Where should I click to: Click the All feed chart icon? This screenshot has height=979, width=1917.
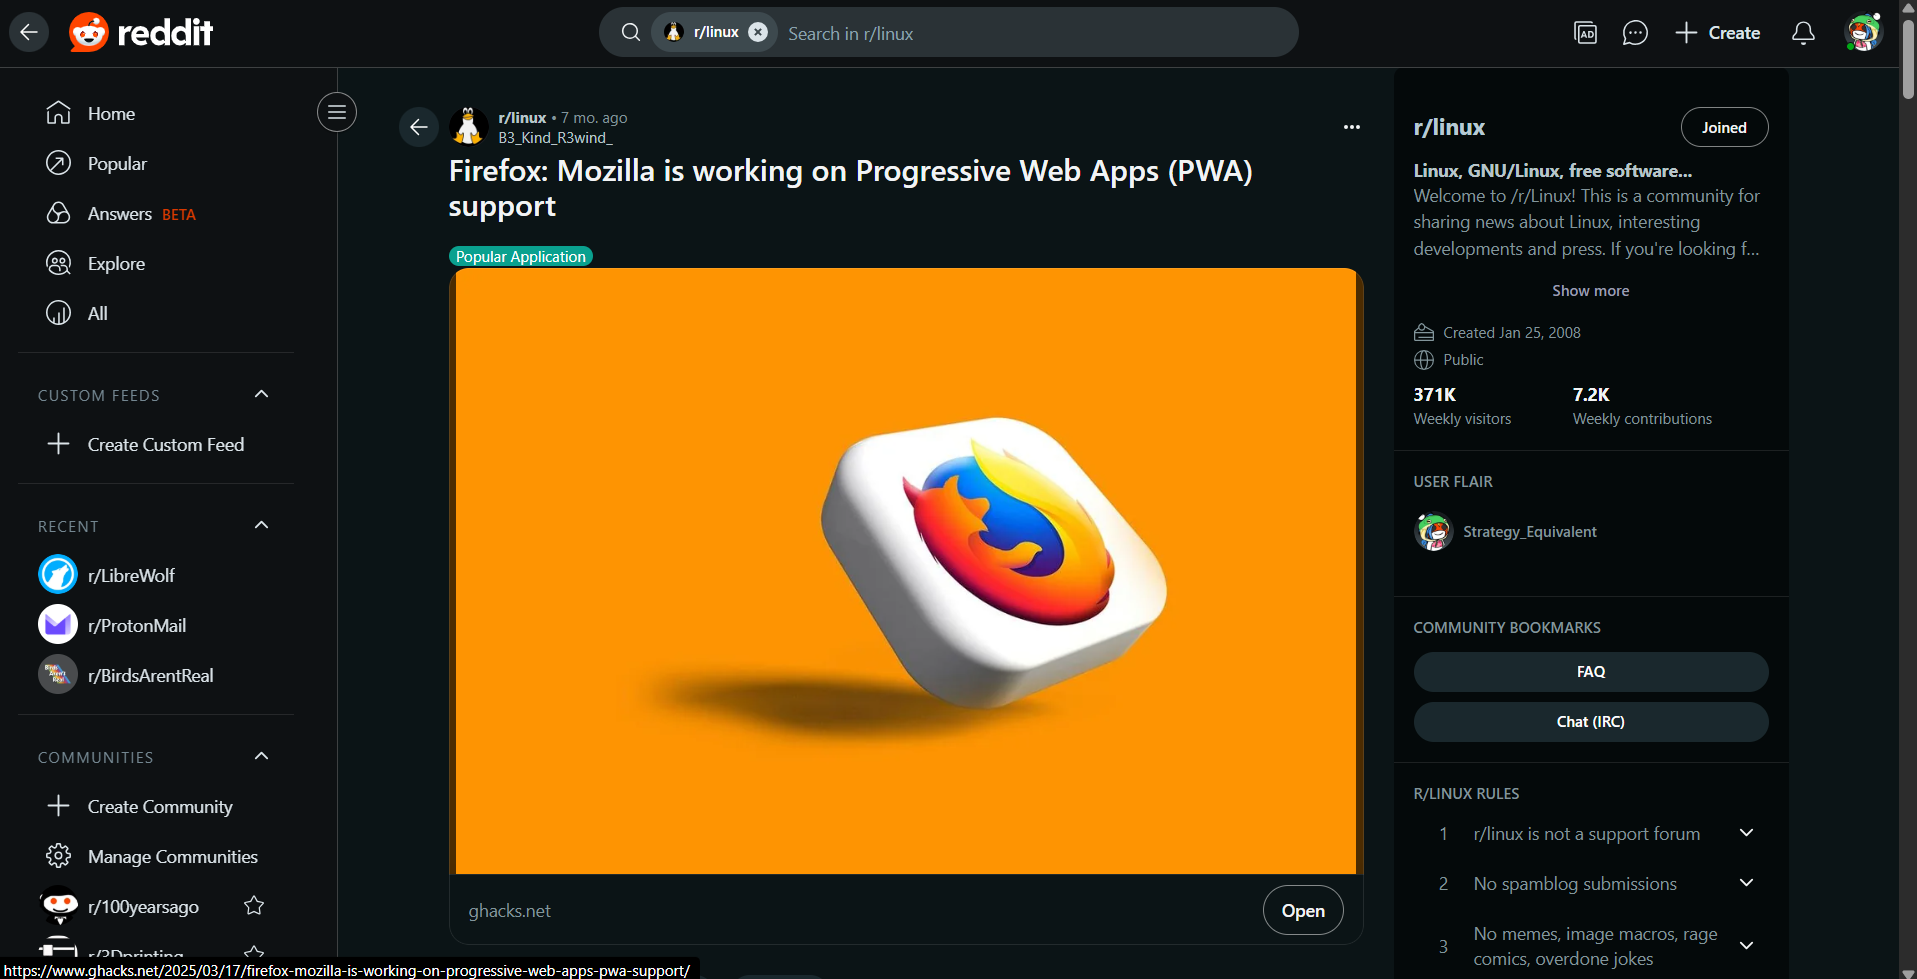[x=59, y=313]
